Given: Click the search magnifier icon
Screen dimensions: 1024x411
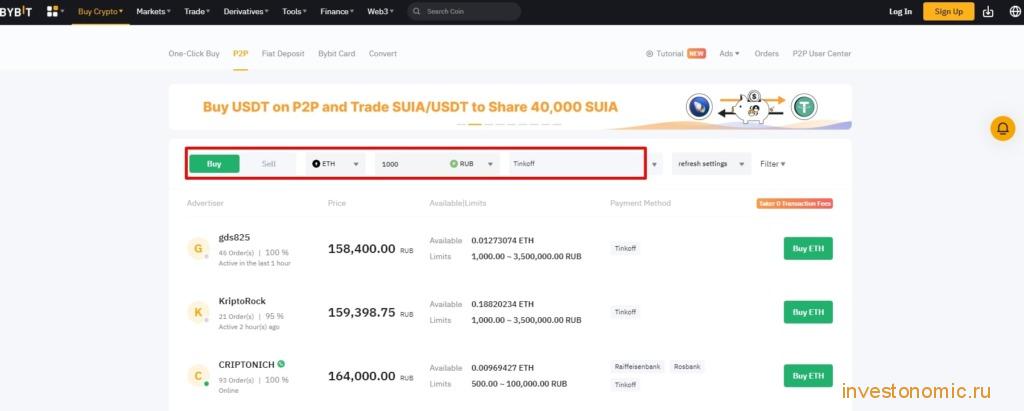Looking at the screenshot, I should (417, 12).
